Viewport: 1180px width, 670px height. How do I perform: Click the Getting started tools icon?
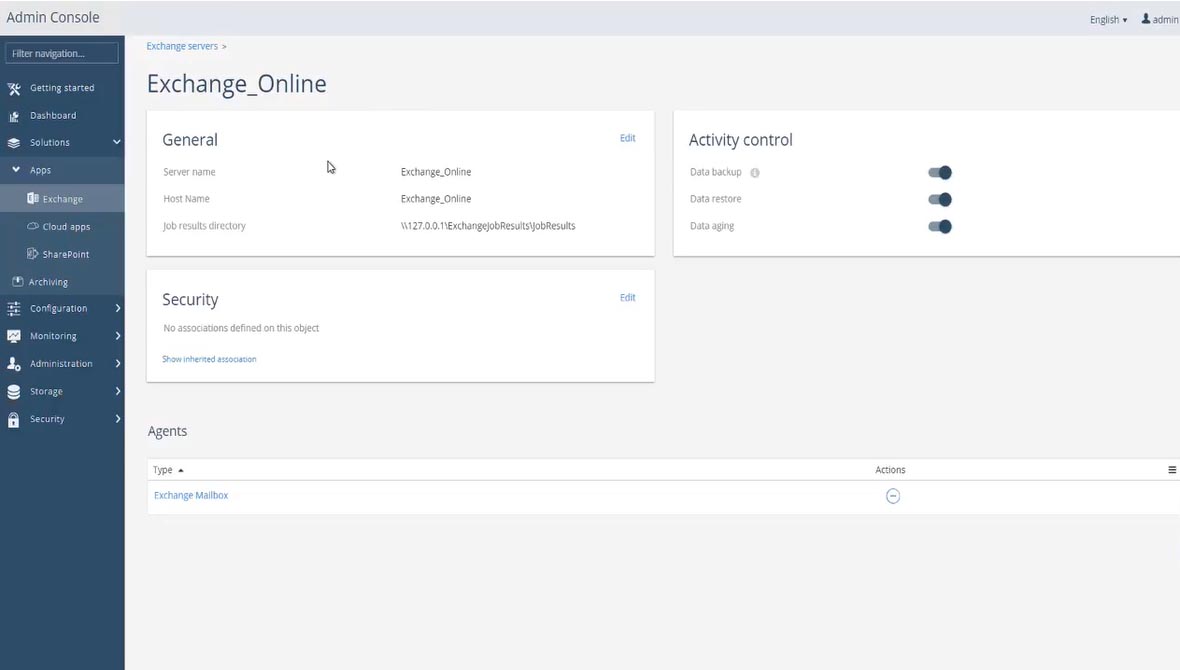[14, 88]
